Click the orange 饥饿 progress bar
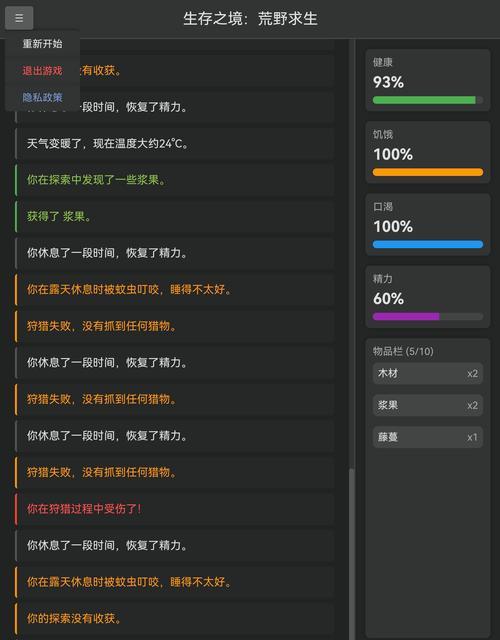 tap(428, 172)
